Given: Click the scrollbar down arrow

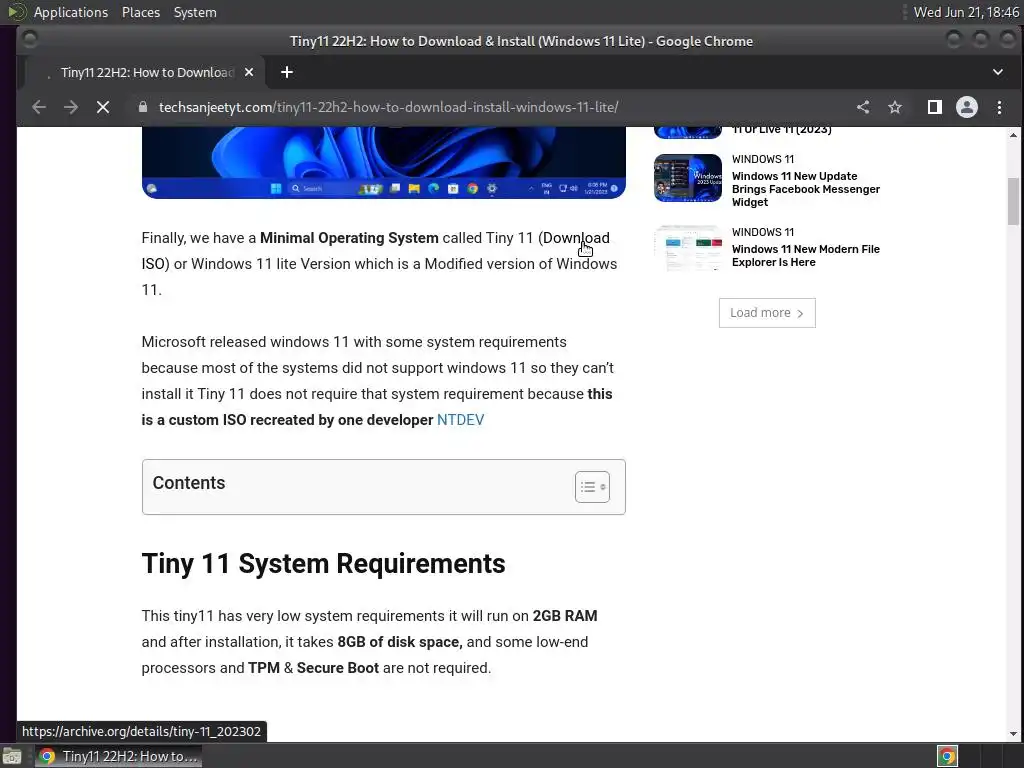Looking at the screenshot, I should pos(1013,734).
